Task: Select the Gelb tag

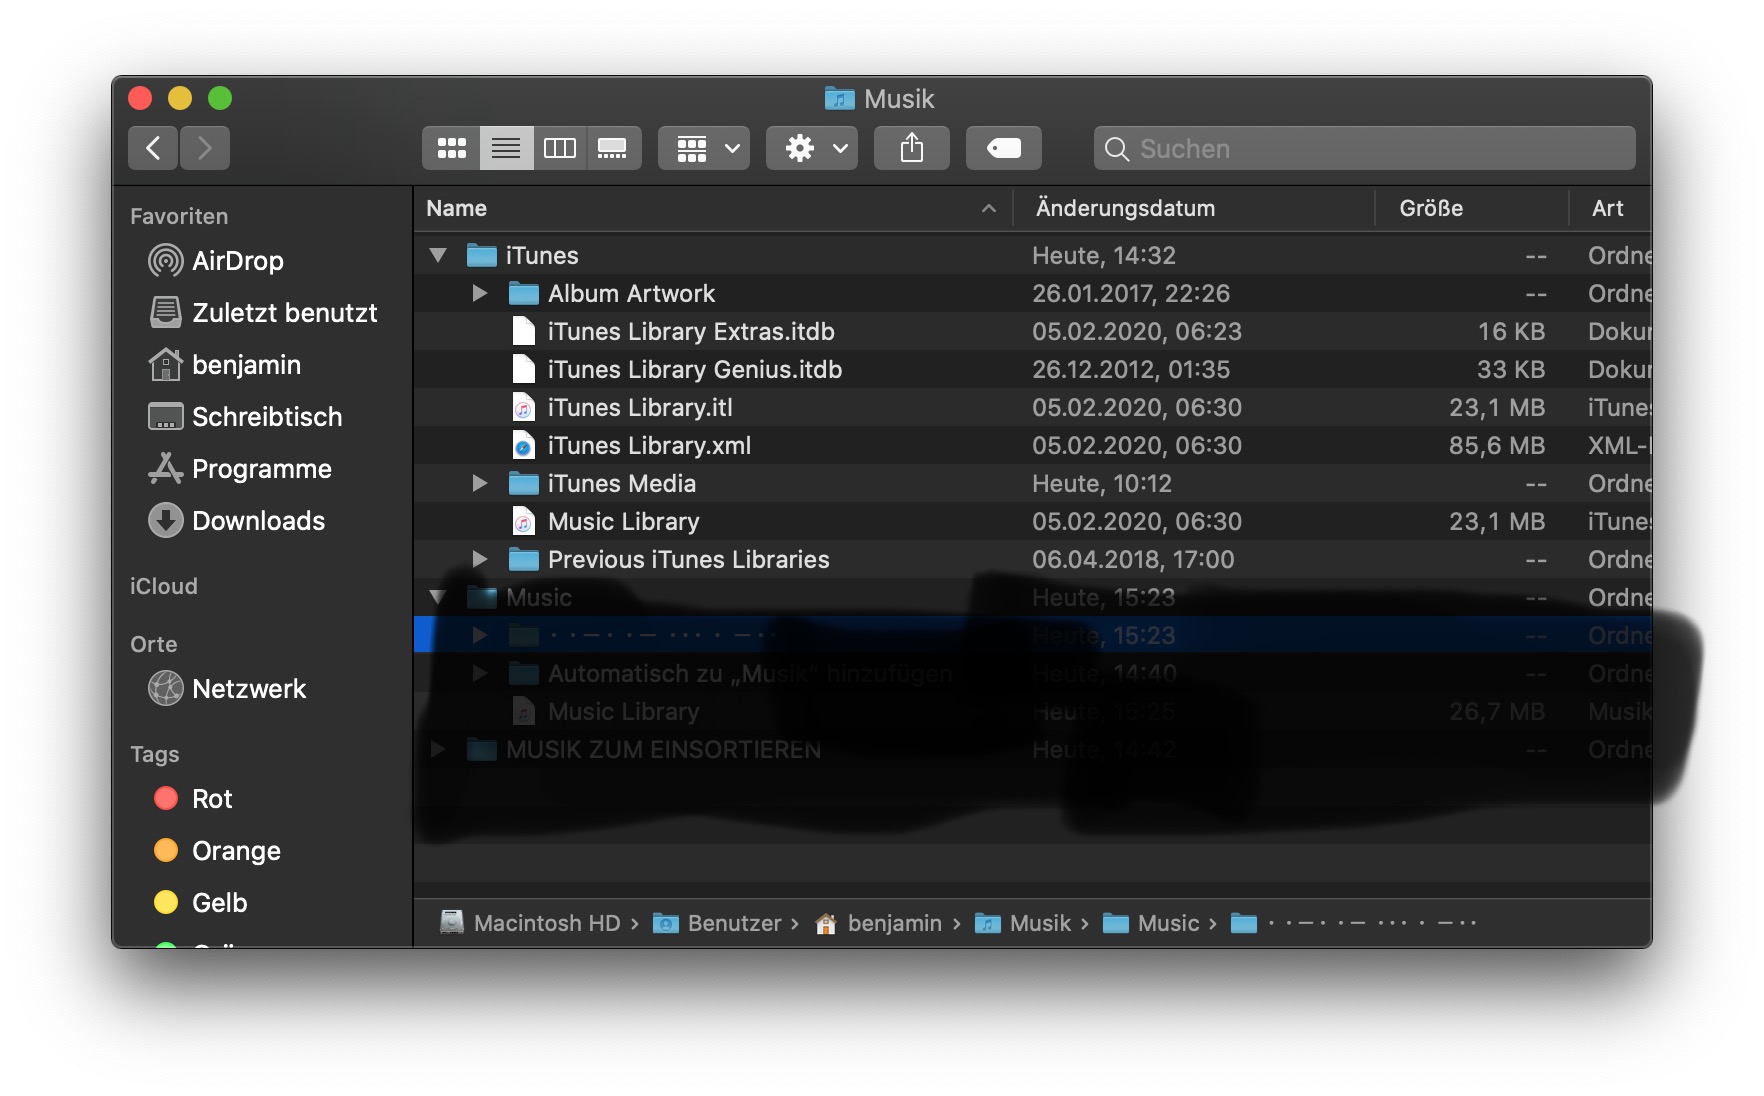Action: (x=199, y=903)
